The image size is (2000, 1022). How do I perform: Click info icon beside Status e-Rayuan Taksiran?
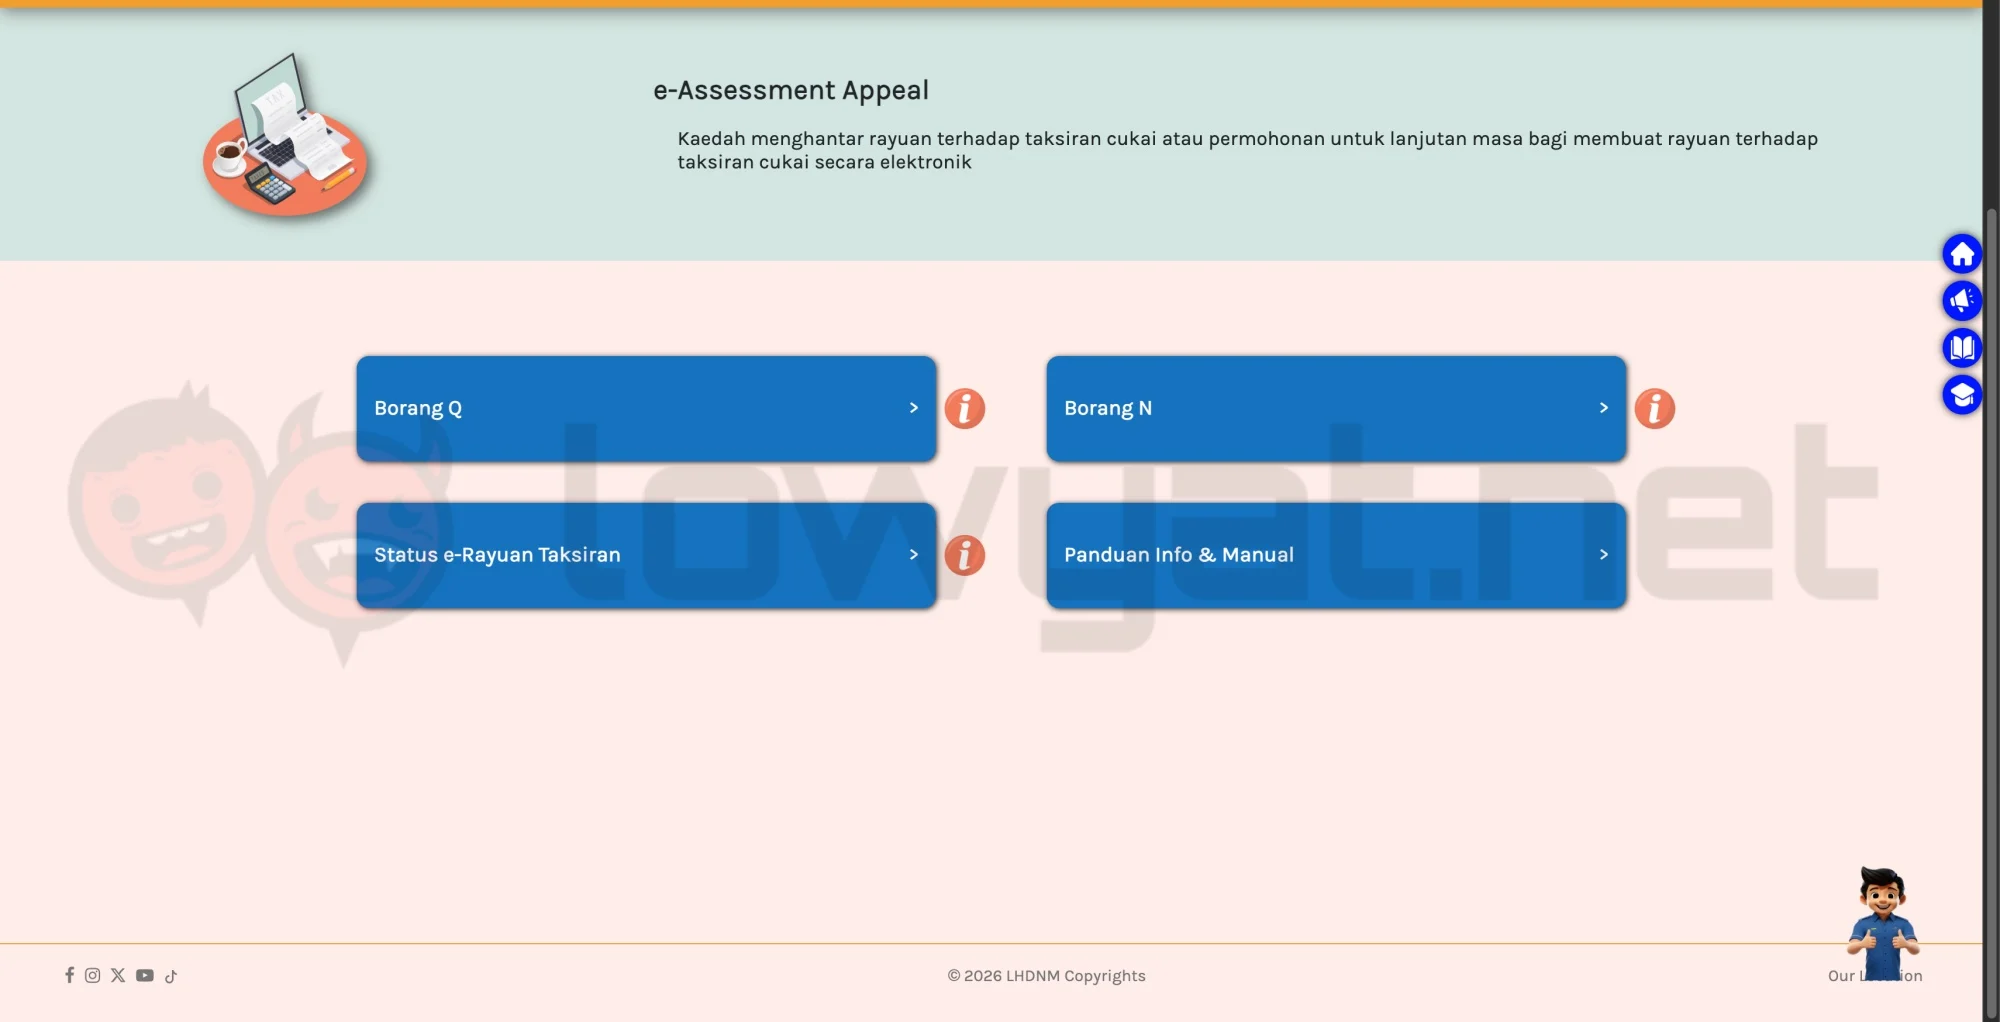coord(965,555)
